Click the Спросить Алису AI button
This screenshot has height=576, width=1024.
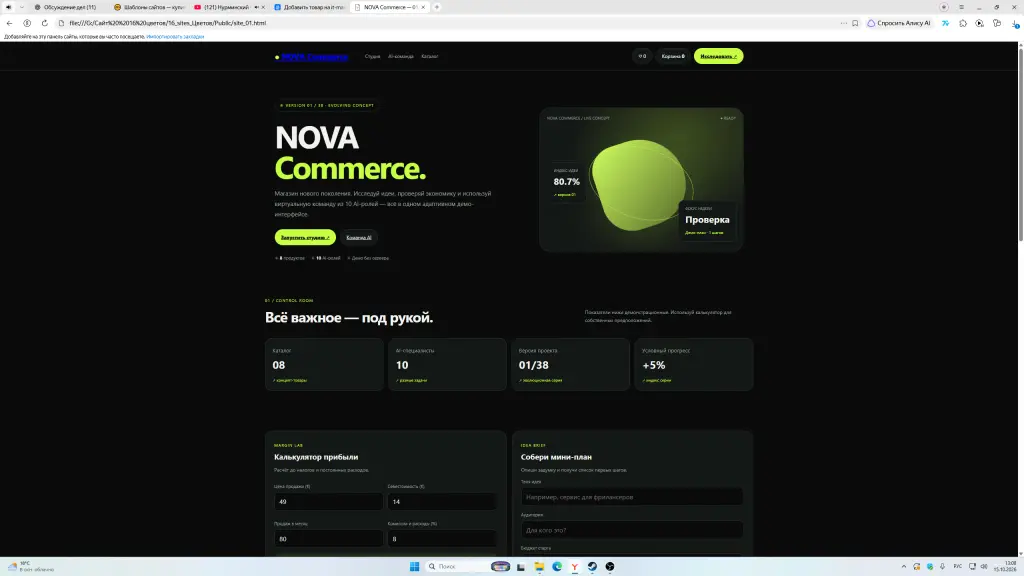point(899,23)
